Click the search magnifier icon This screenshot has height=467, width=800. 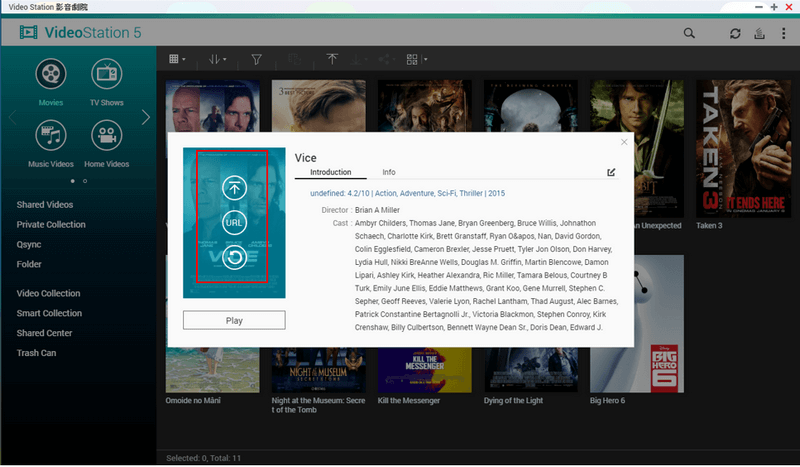tap(689, 33)
